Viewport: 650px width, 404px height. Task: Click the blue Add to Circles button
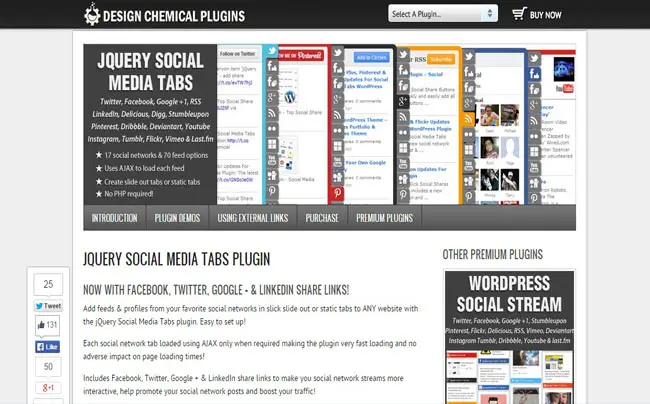pos(371,58)
